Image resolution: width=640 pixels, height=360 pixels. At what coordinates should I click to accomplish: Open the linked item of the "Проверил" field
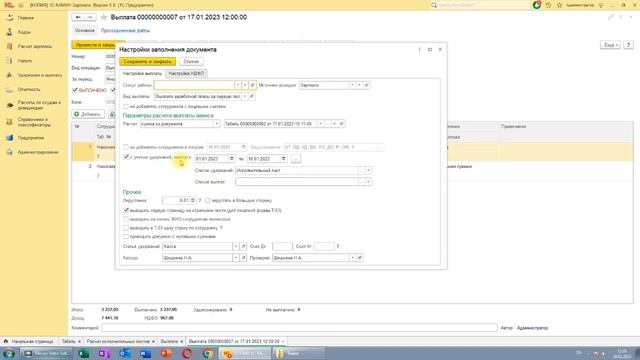tap(360, 258)
